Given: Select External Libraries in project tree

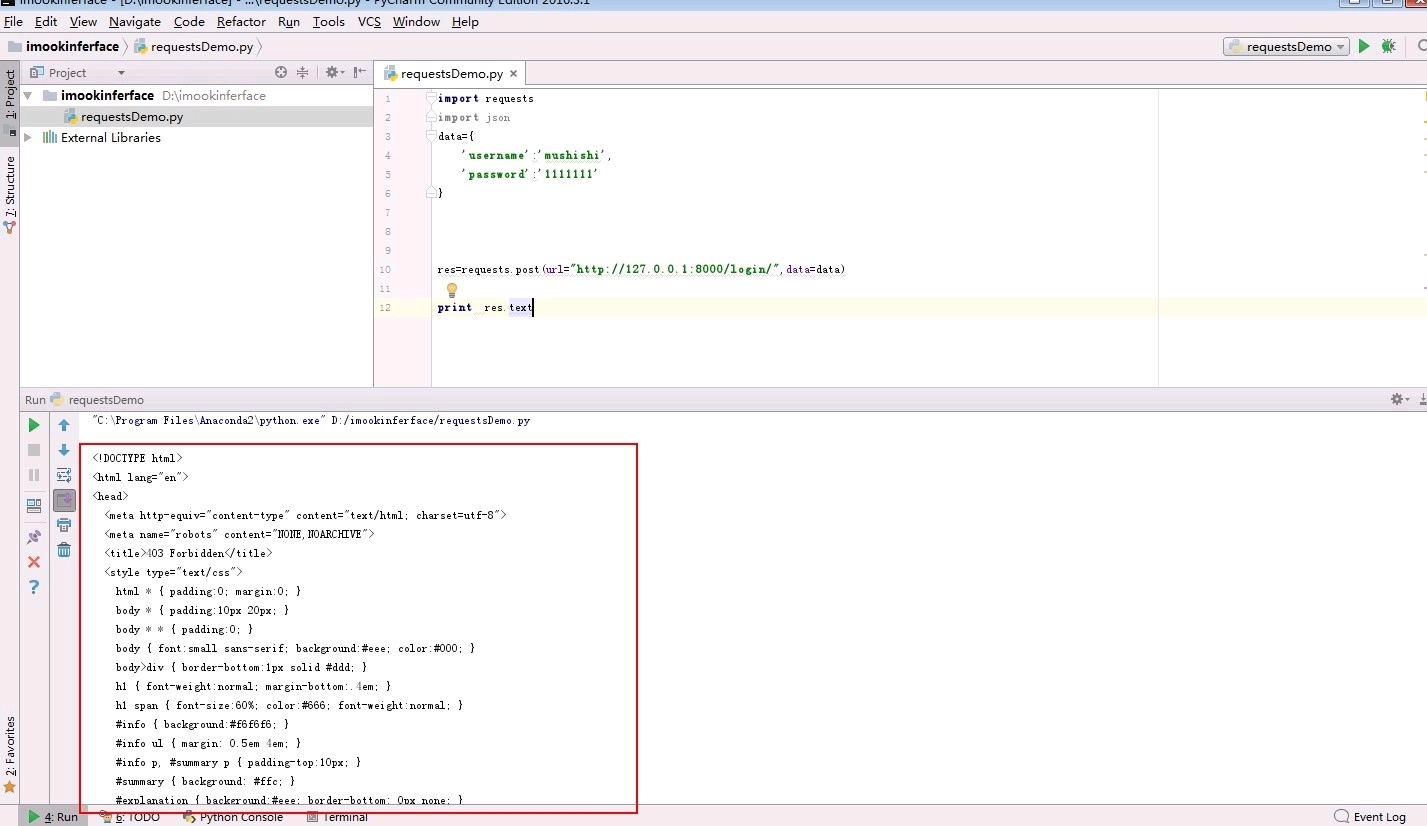Looking at the screenshot, I should (x=110, y=138).
